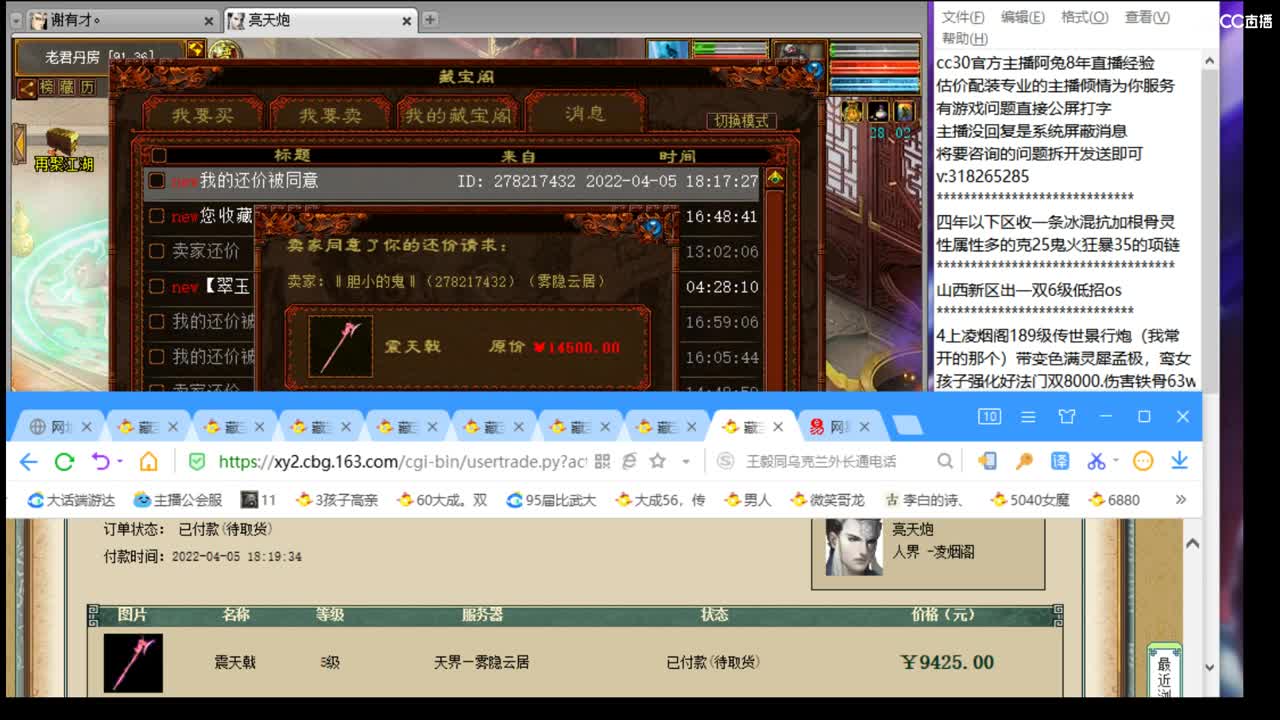Open 帮助(H) menu in notepad window
Image resolution: width=1280 pixels, height=720 pixels.
964,38
